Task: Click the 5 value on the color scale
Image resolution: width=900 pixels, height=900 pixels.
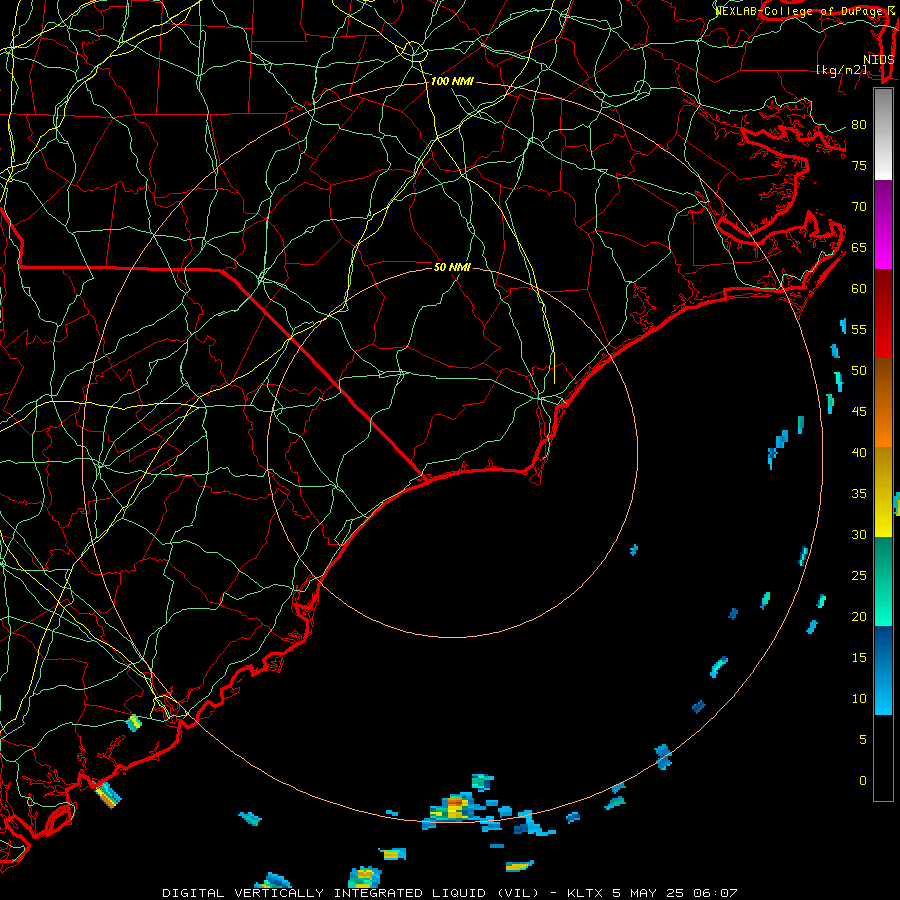Action: coord(863,739)
